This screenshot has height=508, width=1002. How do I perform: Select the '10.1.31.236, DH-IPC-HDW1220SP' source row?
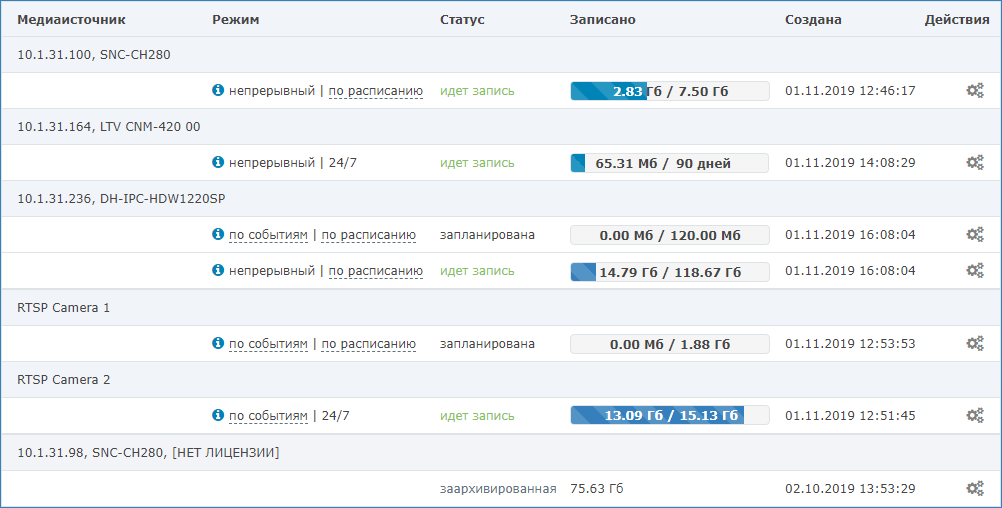click(121, 199)
